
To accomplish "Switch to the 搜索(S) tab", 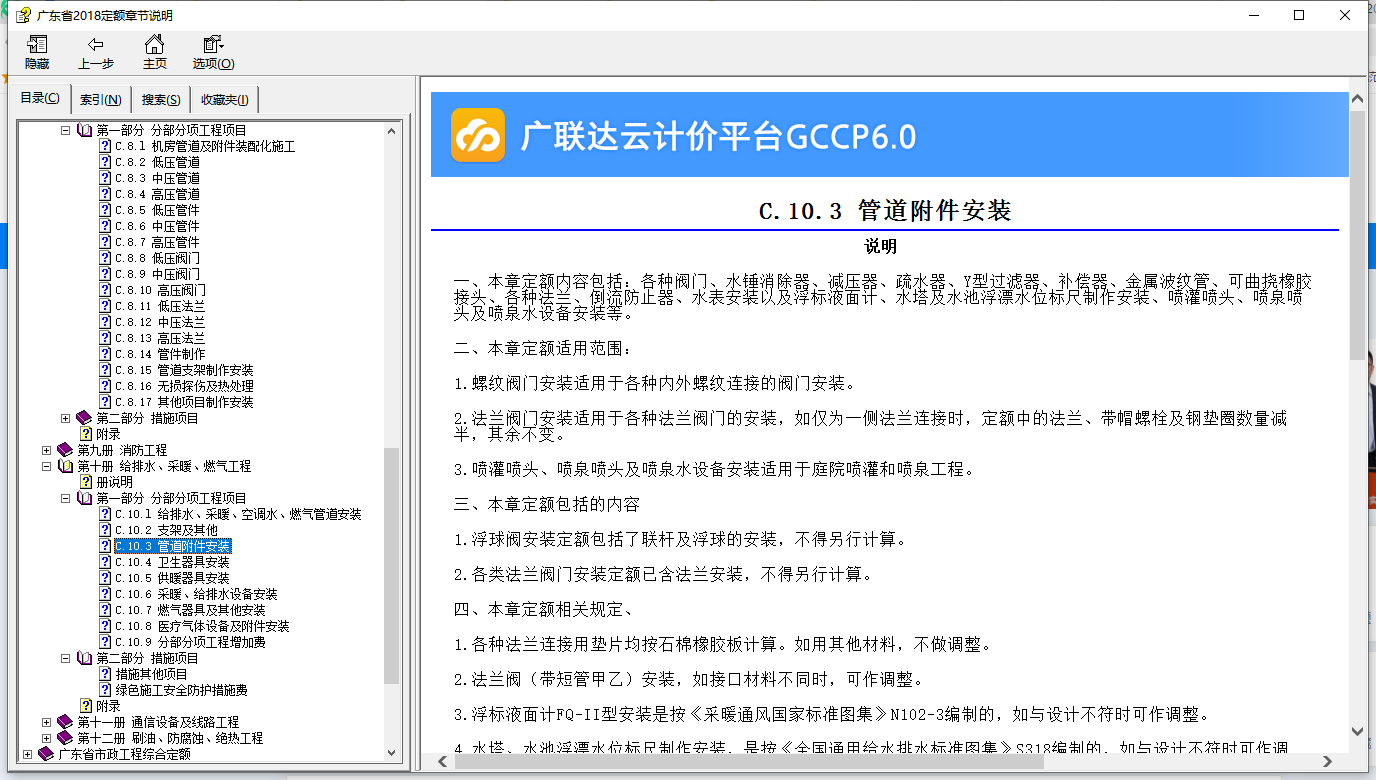I will click(x=161, y=99).
